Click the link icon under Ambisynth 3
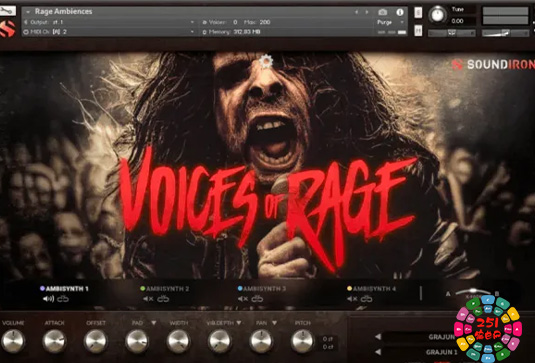This screenshot has height=363, width=535. tap(257, 299)
